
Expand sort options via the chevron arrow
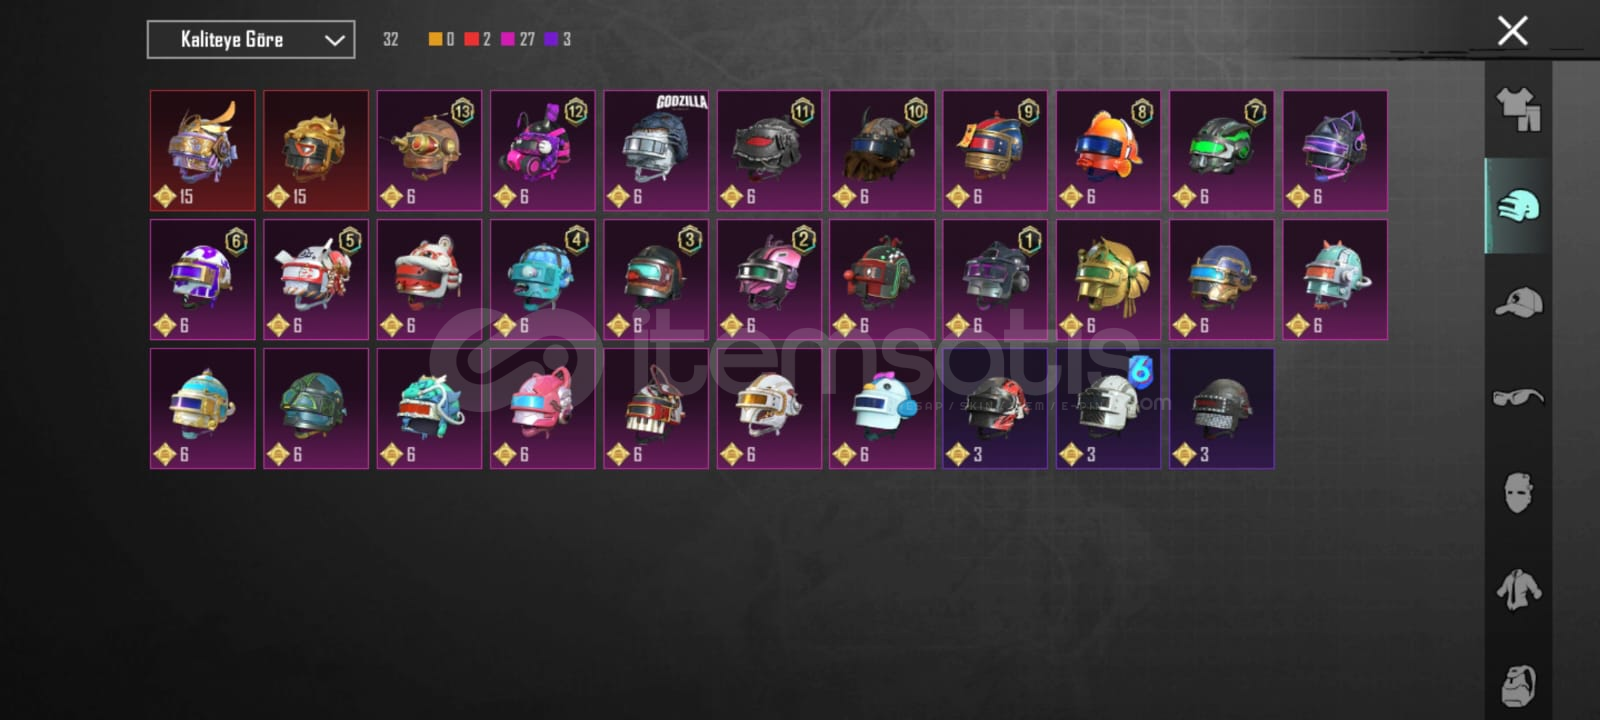(334, 41)
